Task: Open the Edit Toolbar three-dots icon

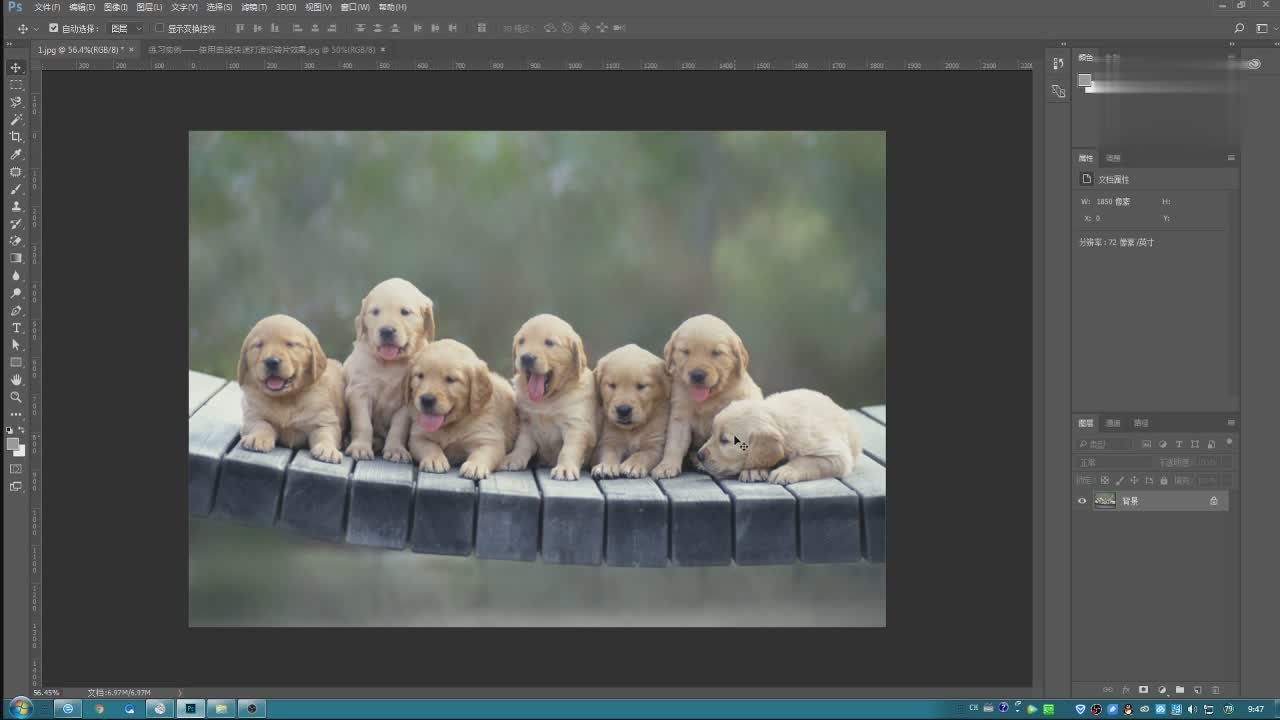Action: (16, 414)
